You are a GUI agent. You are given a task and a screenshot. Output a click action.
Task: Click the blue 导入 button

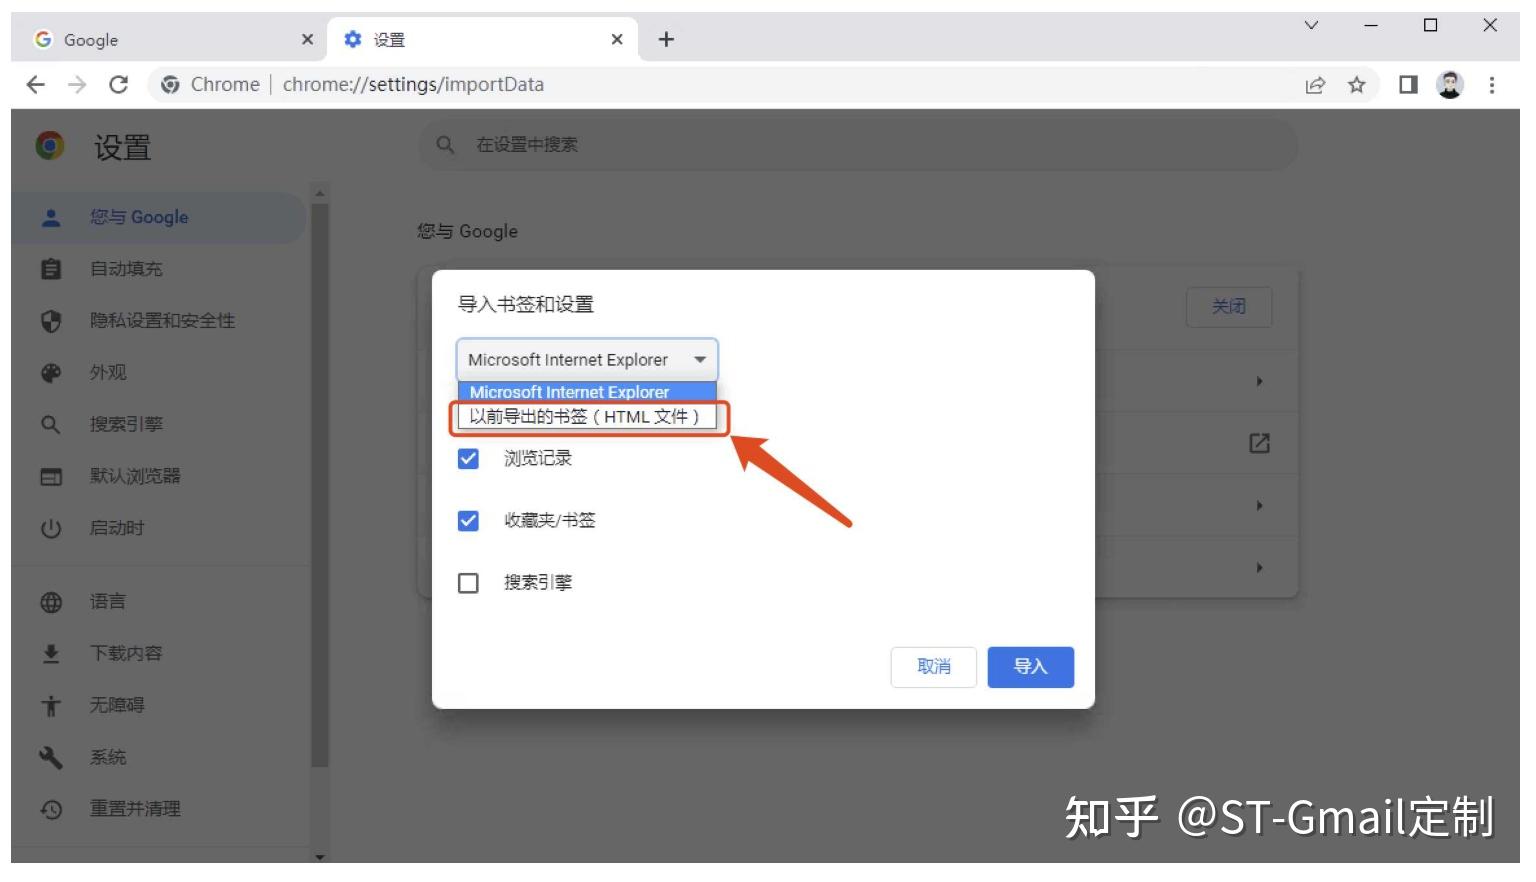click(x=1031, y=667)
